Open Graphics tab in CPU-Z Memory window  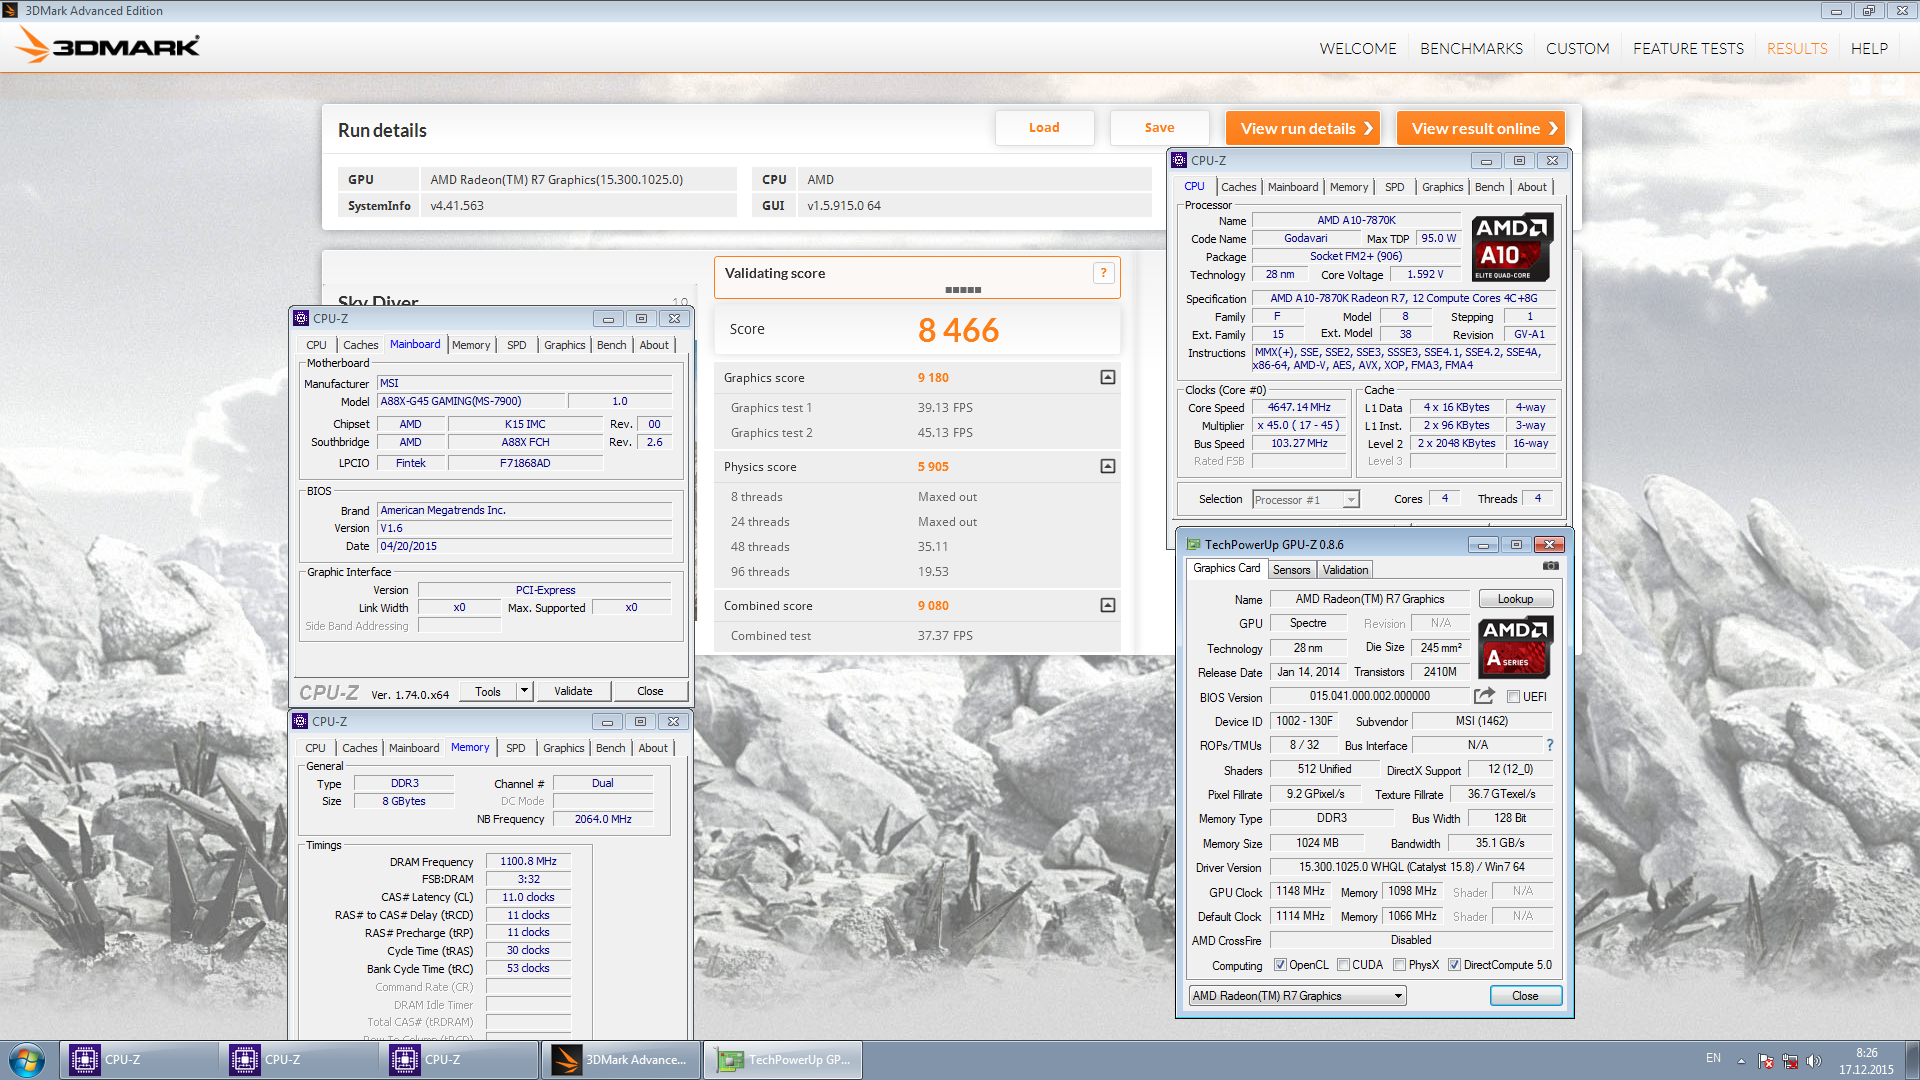[564, 748]
